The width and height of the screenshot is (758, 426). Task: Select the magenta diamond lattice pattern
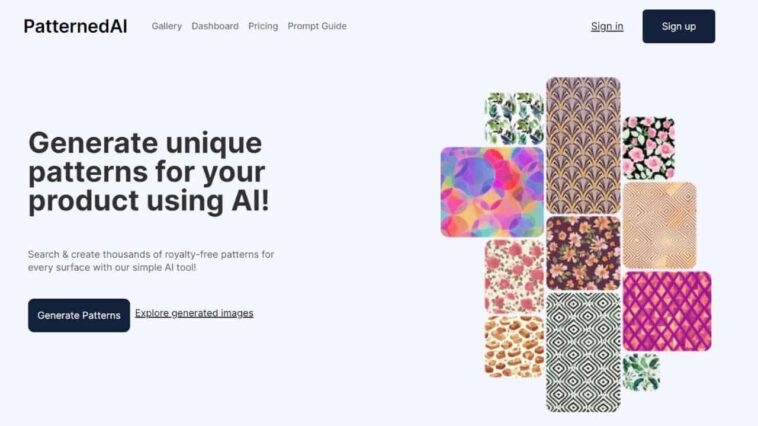[667, 311]
